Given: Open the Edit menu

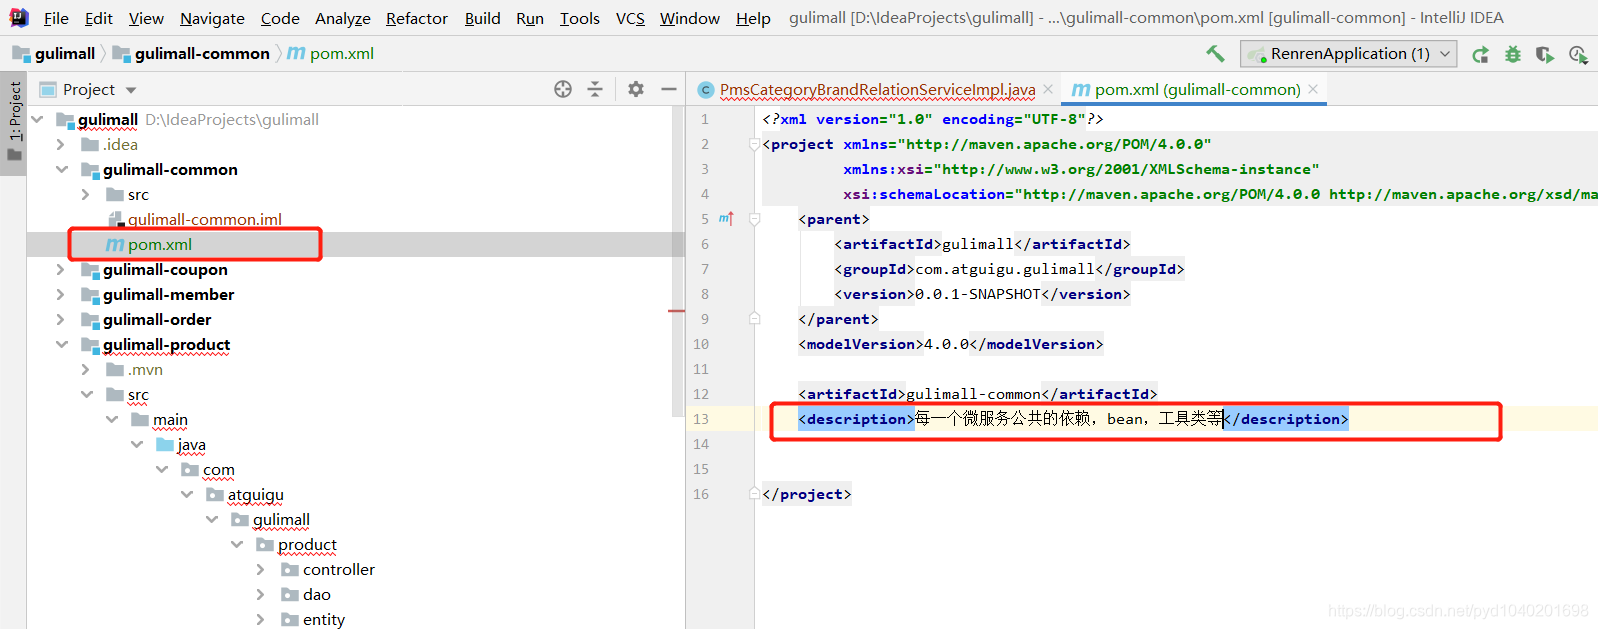Looking at the screenshot, I should click(98, 18).
